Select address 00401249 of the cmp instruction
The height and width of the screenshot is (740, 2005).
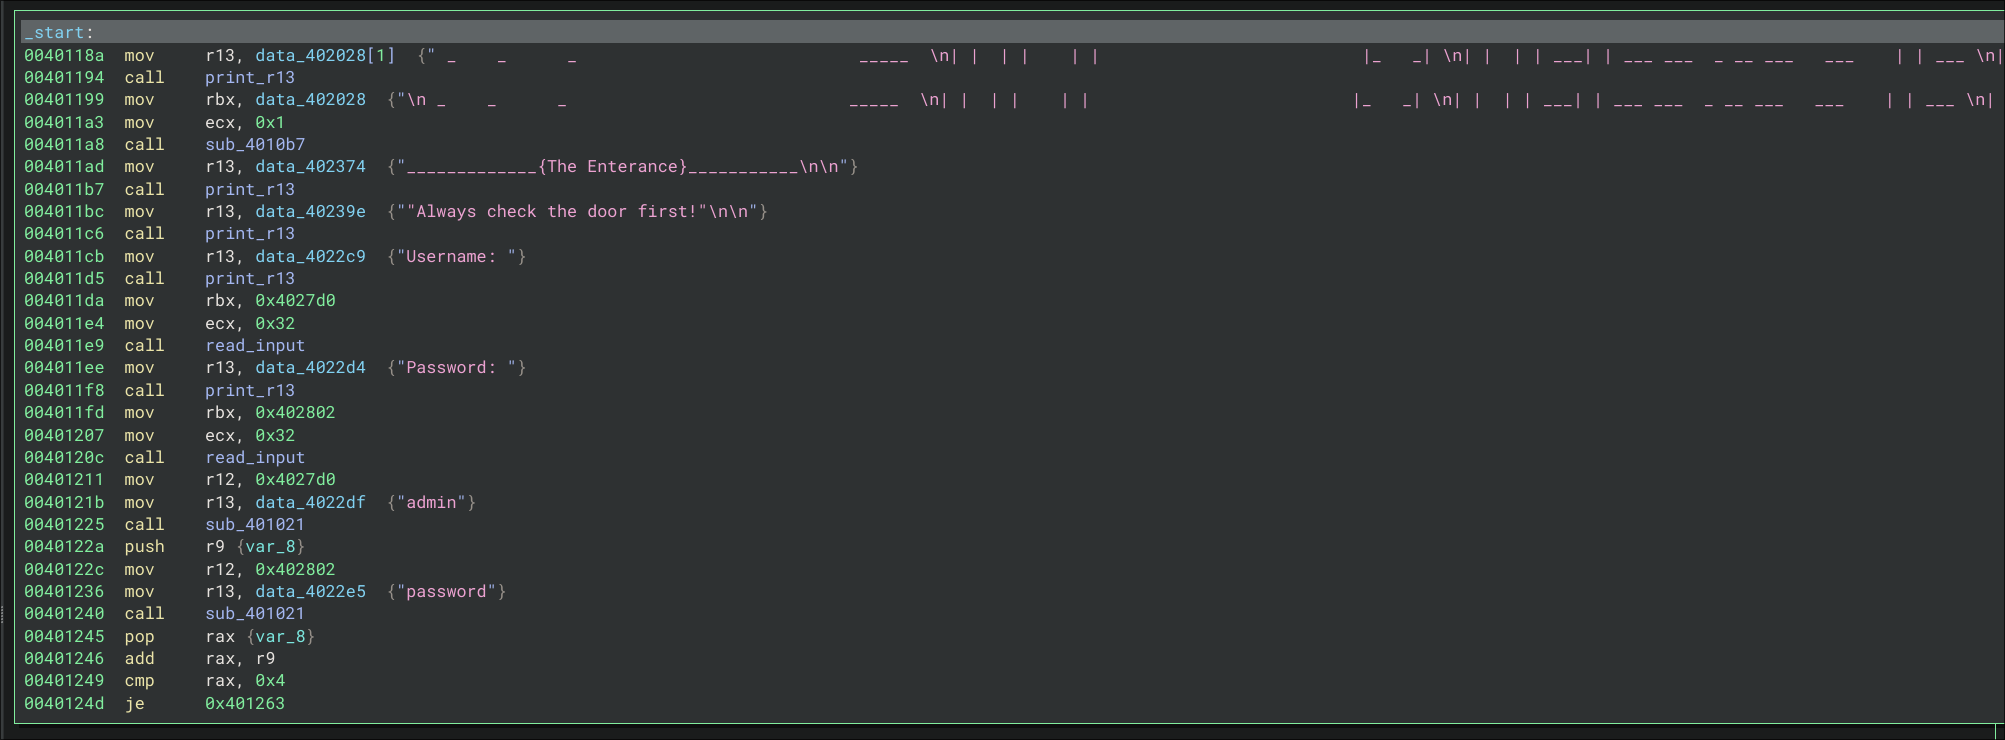tap(64, 681)
